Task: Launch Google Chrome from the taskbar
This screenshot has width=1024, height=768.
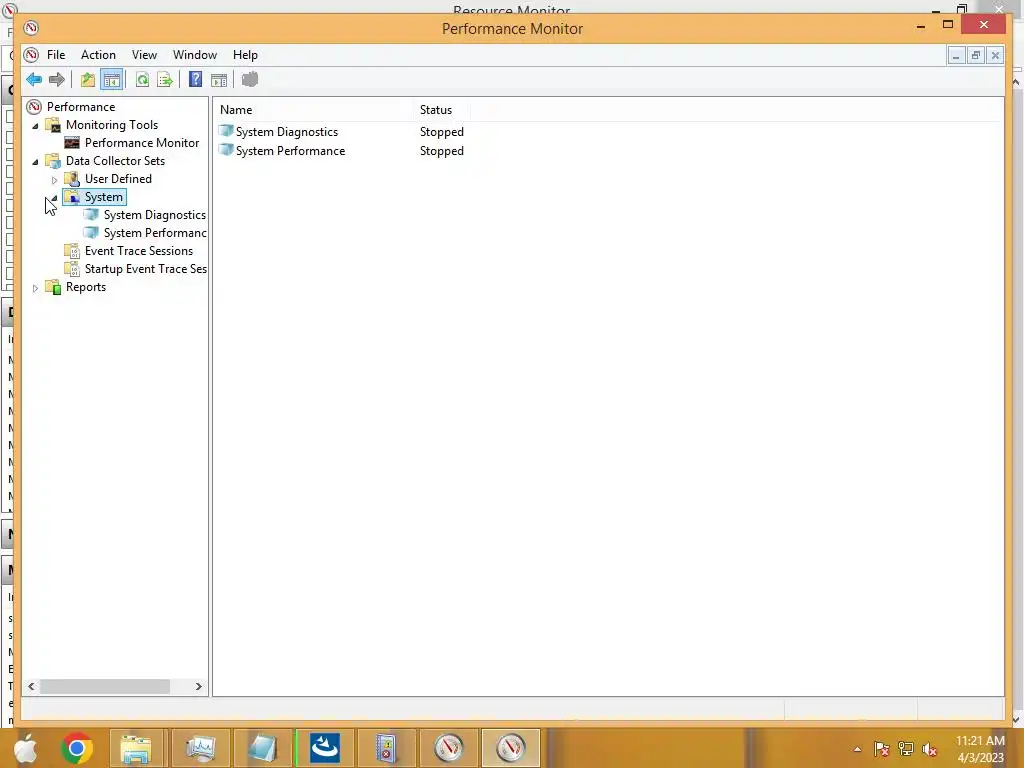Action: click(76, 748)
